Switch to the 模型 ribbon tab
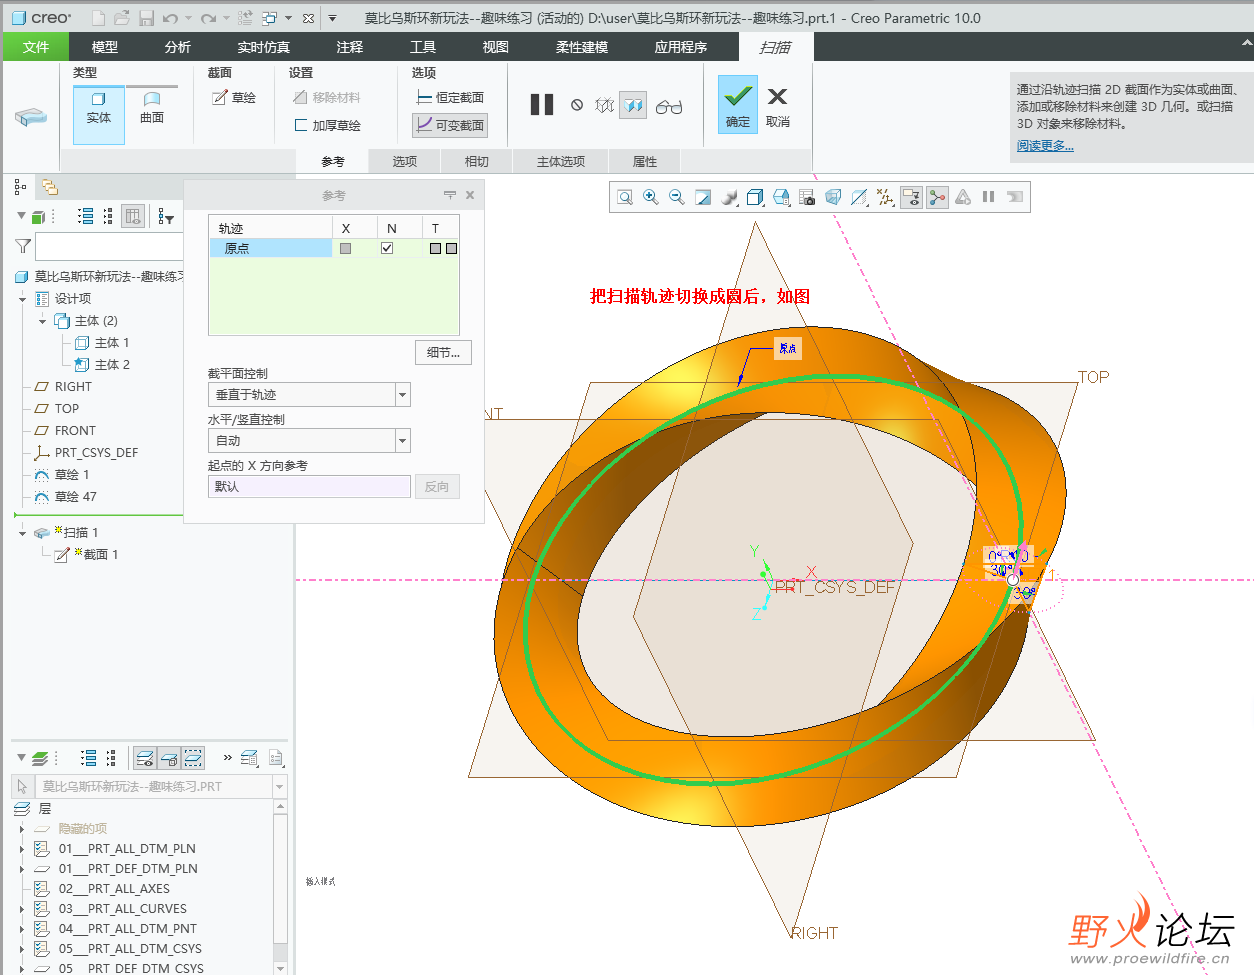The image size is (1254, 975). (104, 47)
